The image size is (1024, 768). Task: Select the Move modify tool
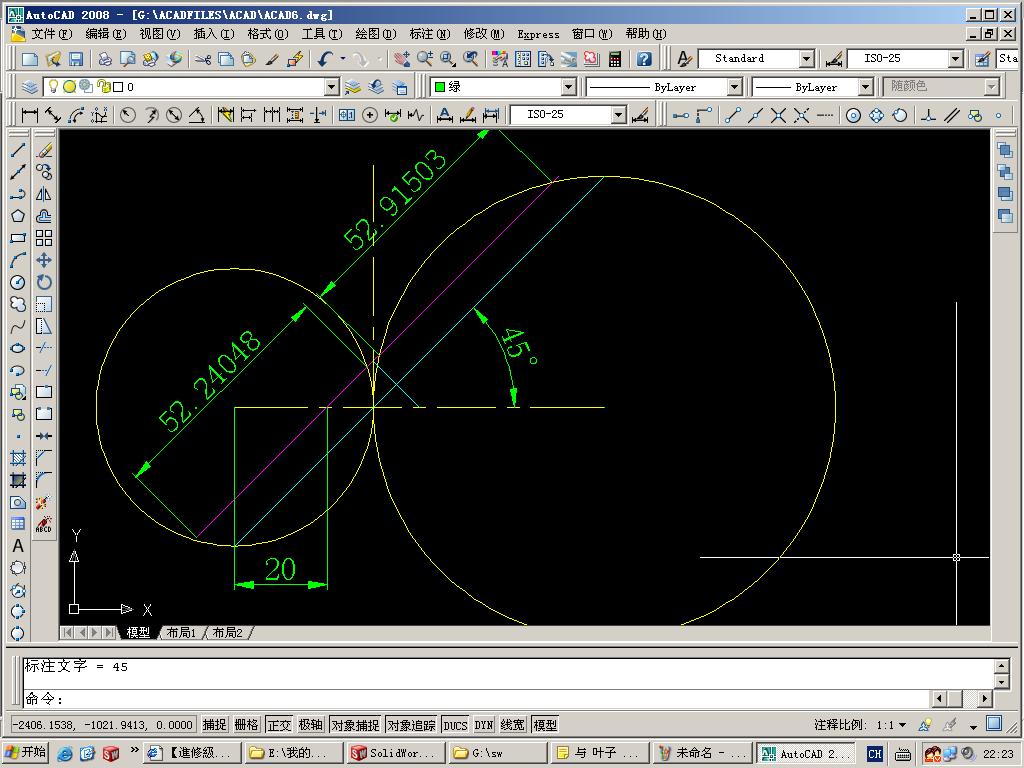pos(44,260)
